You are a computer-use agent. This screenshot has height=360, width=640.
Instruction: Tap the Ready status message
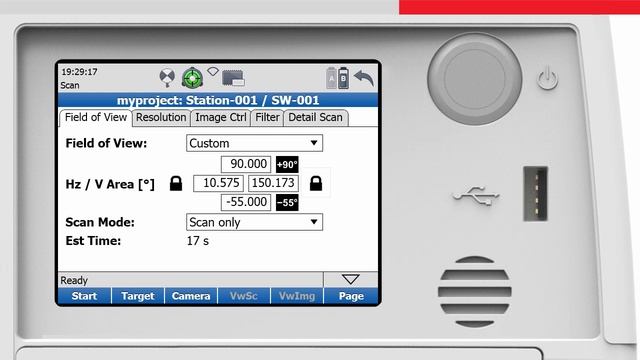click(x=74, y=280)
